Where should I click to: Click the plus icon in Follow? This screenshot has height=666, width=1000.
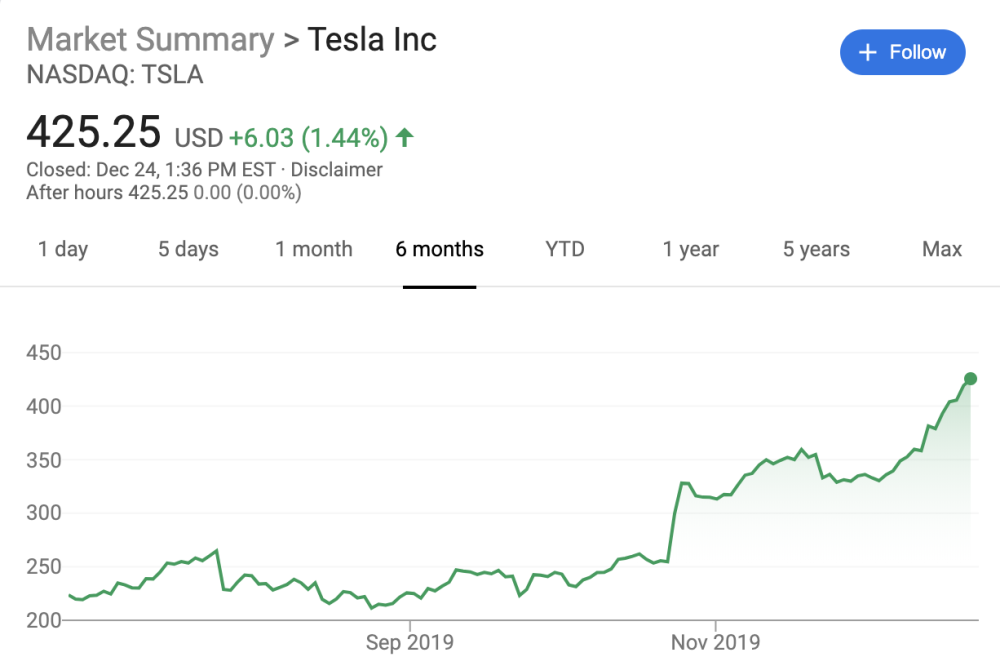868,52
